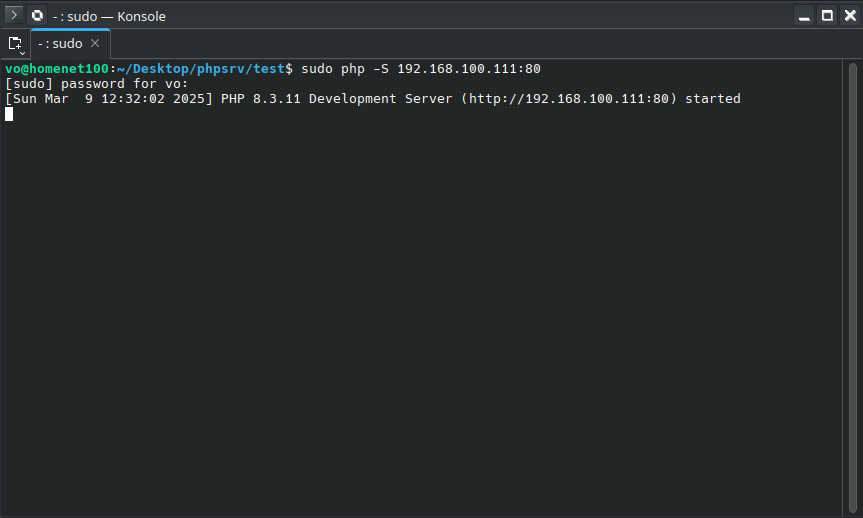863x518 pixels.
Task: Click the 'vo@homenet100' prompt text
Action: point(57,69)
